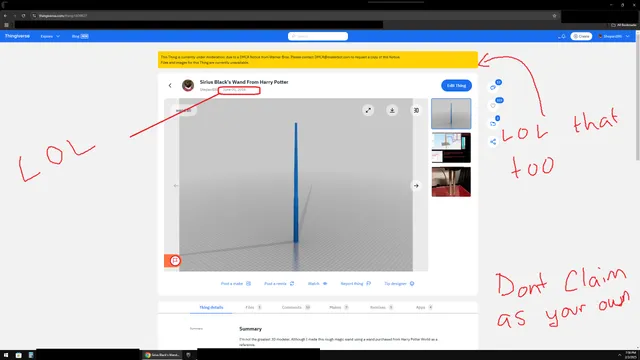Open the yellow taskbar app icon
640x360 pixels.
click(x=18, y=355)
